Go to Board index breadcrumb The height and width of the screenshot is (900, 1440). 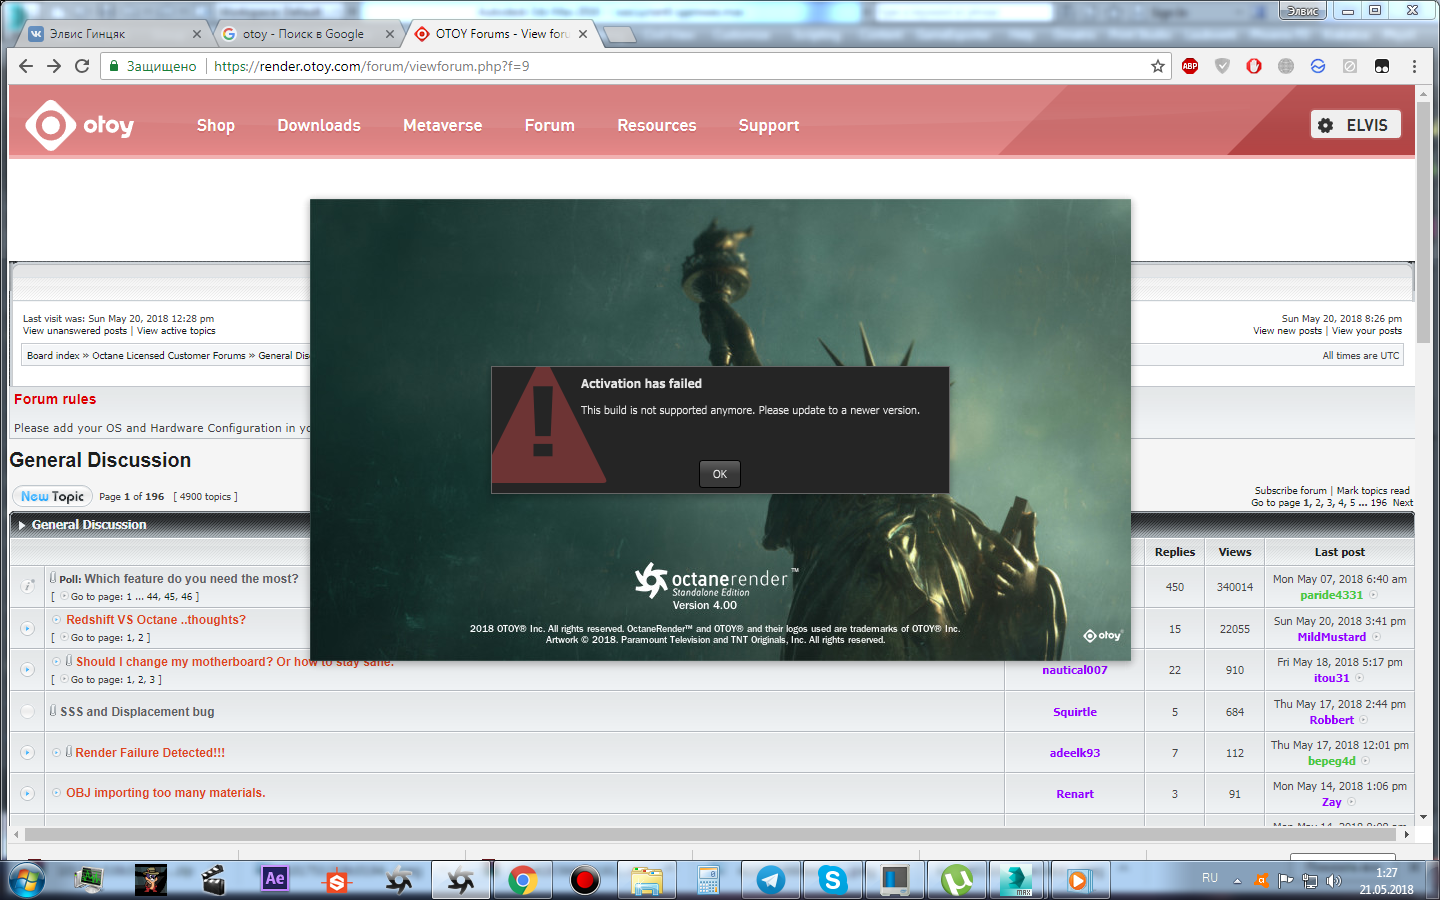coord(53,356)
